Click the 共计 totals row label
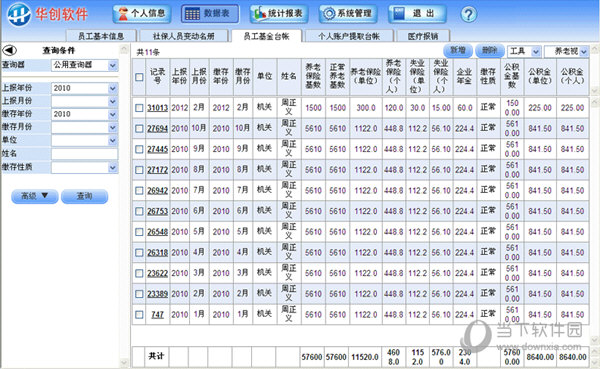 click(156, 356)
